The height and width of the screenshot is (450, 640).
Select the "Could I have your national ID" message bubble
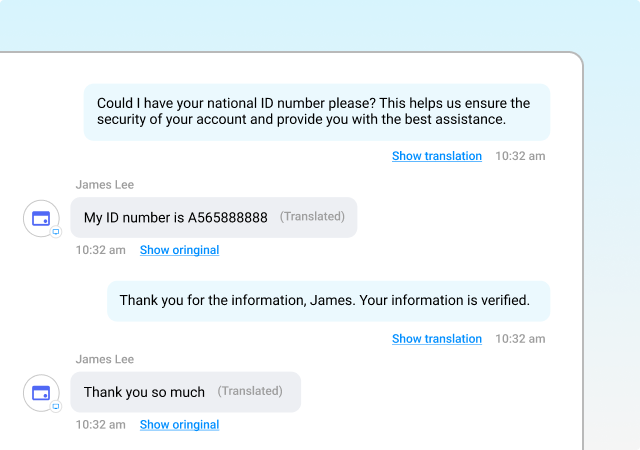point(317,112)
